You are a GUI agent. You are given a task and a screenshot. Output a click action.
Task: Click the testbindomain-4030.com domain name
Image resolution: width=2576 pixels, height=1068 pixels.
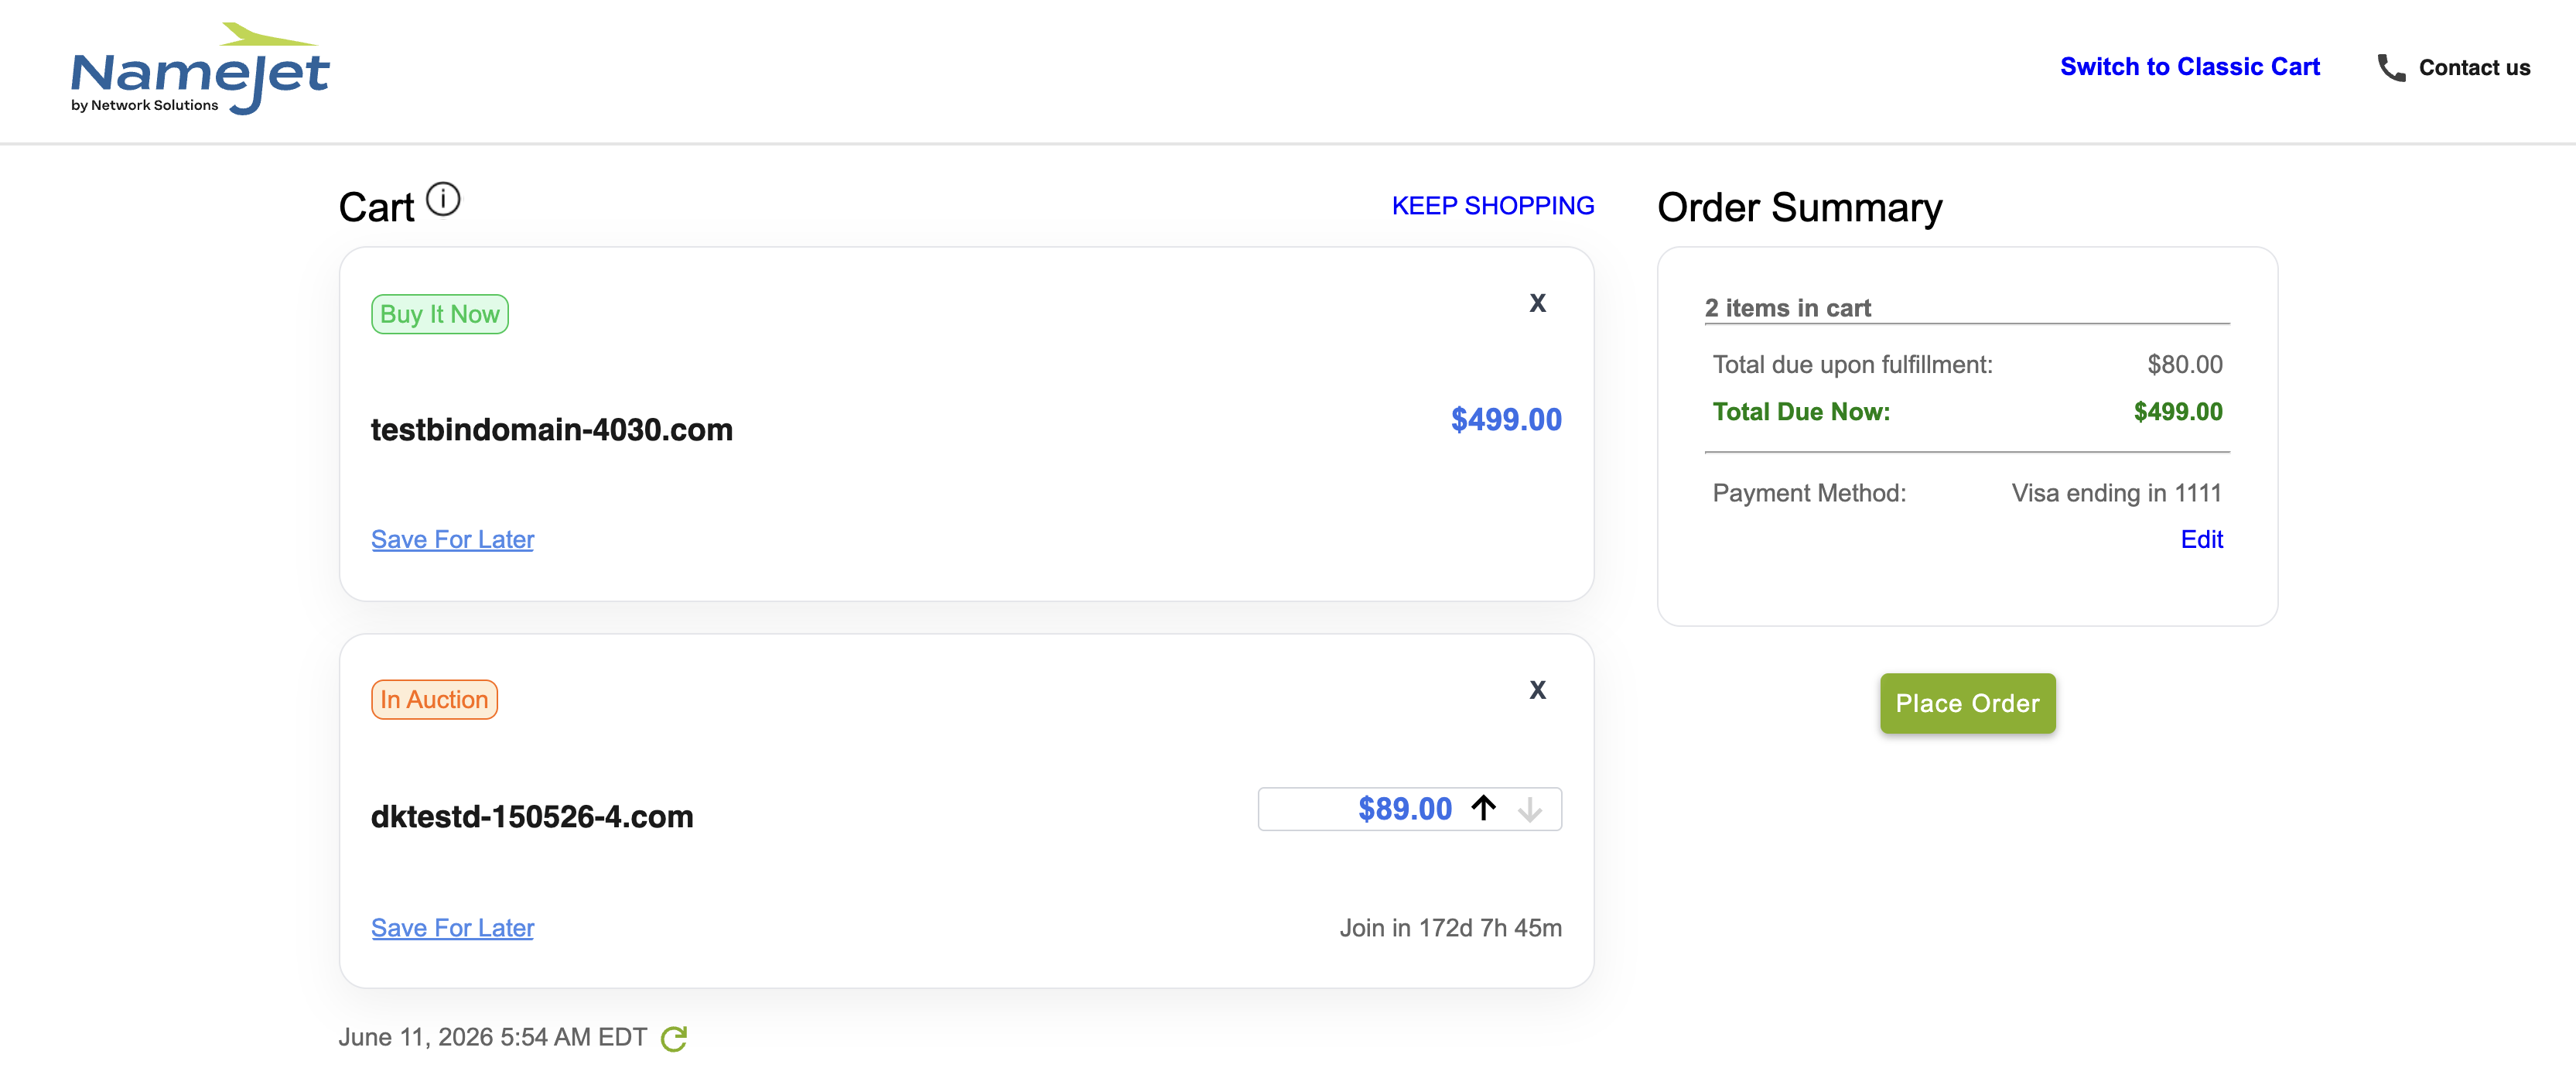[551, 430]
